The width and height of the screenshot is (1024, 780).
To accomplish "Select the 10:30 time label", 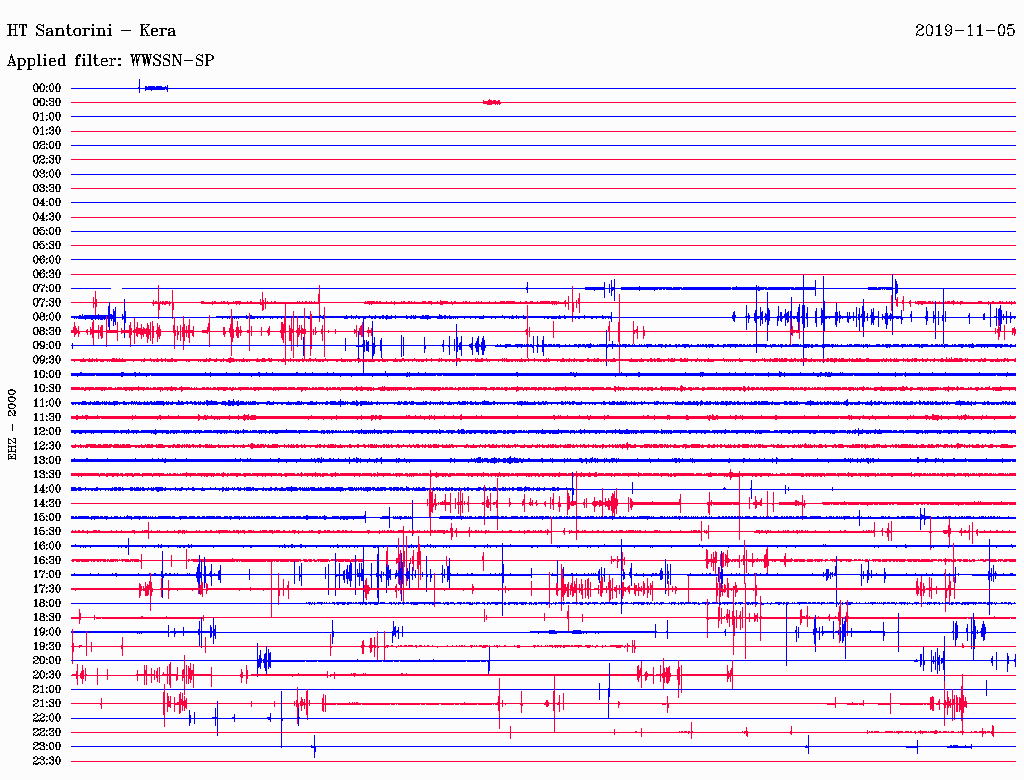I will pyautogui.click(x=46, y=389).
